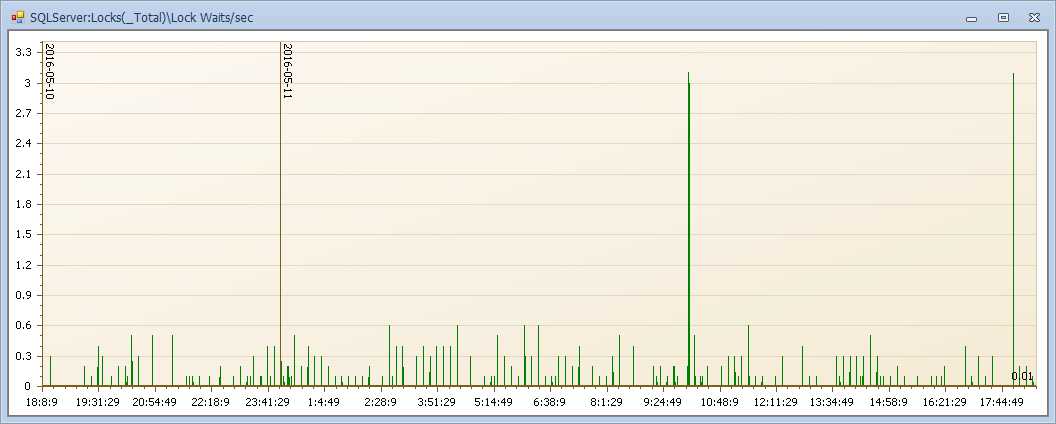
Task: Click the 2.4 y-axis label
Action: [x=24, y=143]
